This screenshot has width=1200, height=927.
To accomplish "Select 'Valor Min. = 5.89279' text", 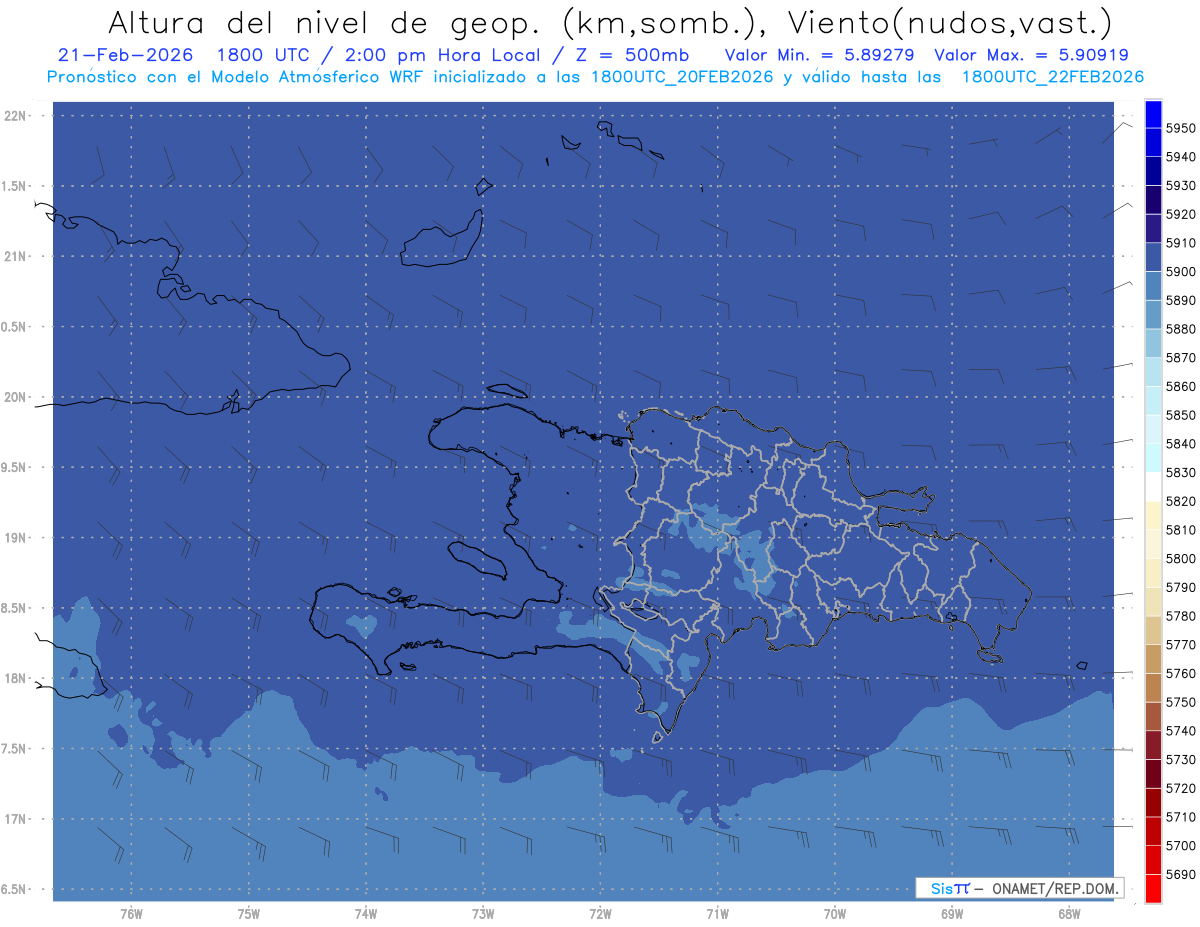I will (819, 55).
